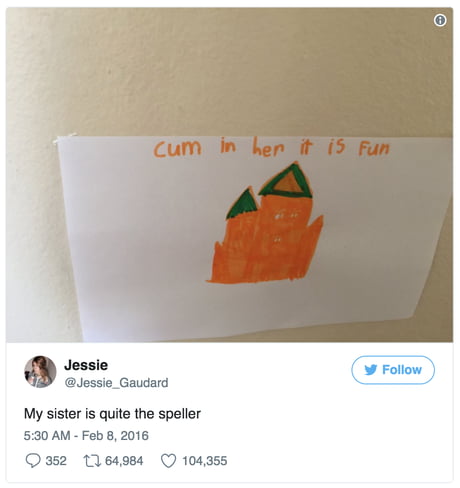Open the Jessie display name link

coord(86,365)
